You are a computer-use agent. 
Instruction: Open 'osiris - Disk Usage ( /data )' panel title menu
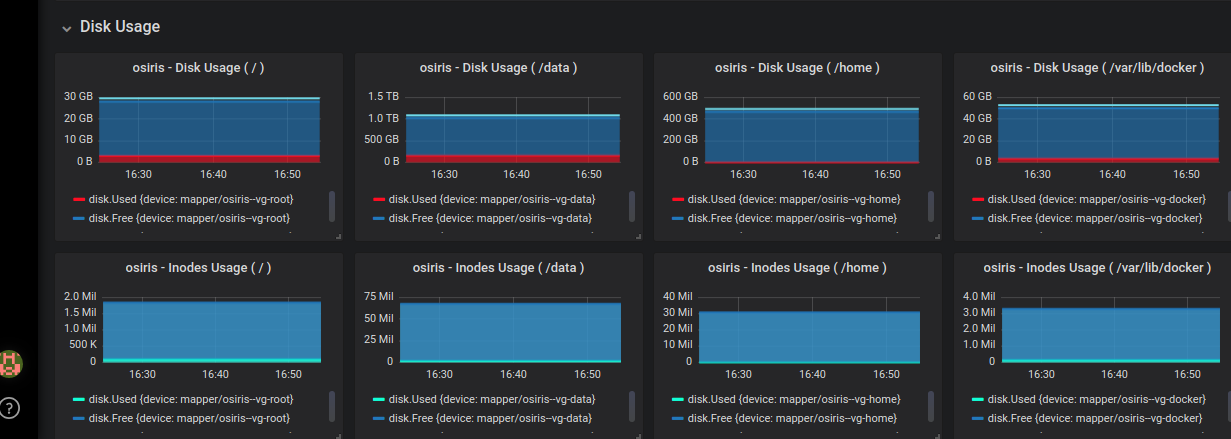click(x=498, y=68)
